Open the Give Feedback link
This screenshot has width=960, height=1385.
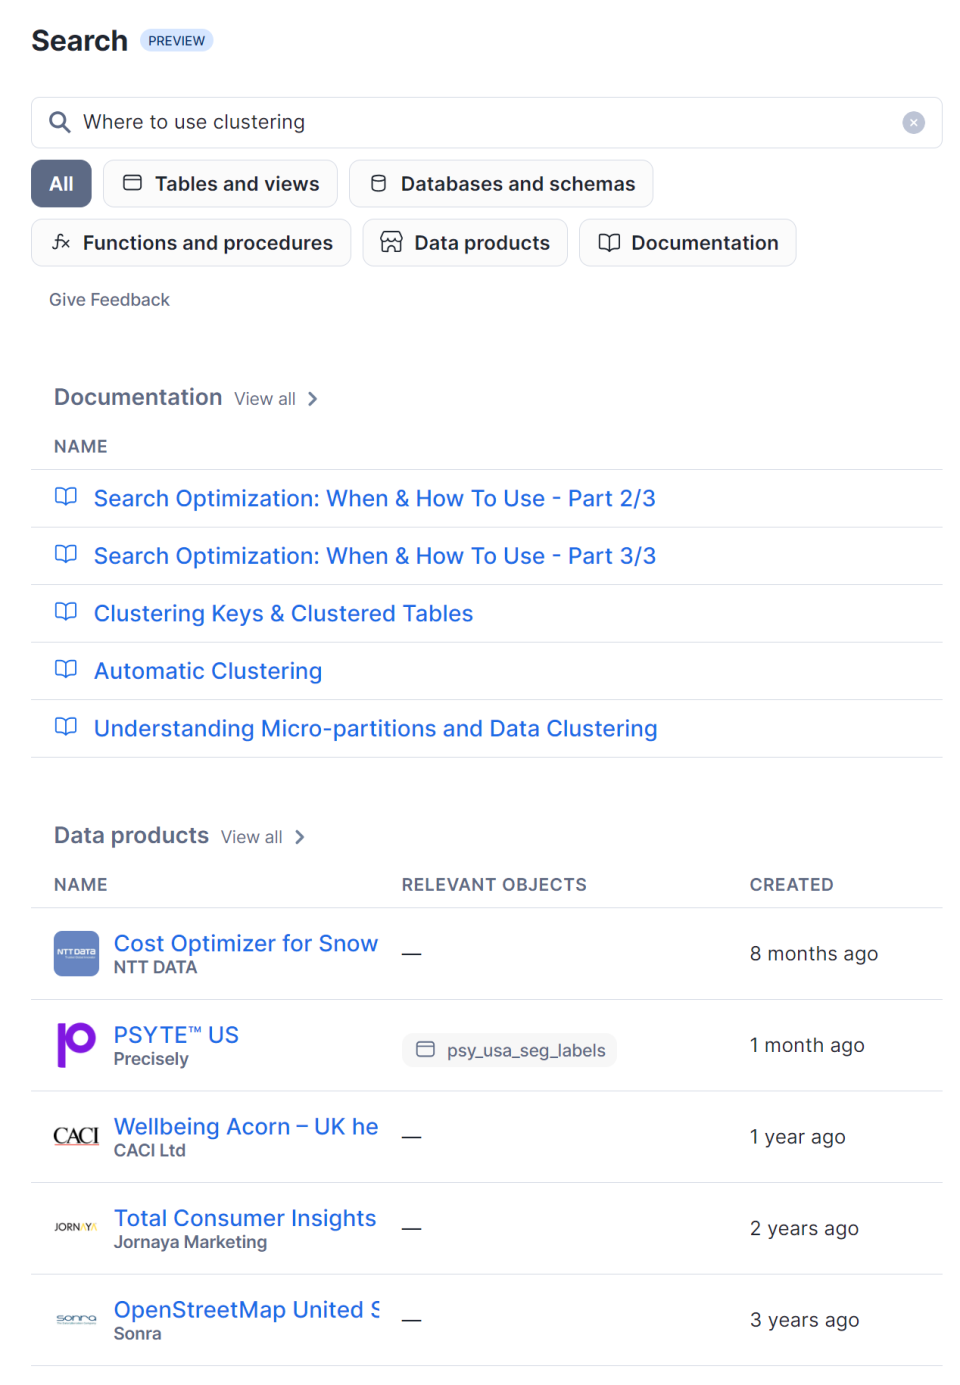coord(109,300)
